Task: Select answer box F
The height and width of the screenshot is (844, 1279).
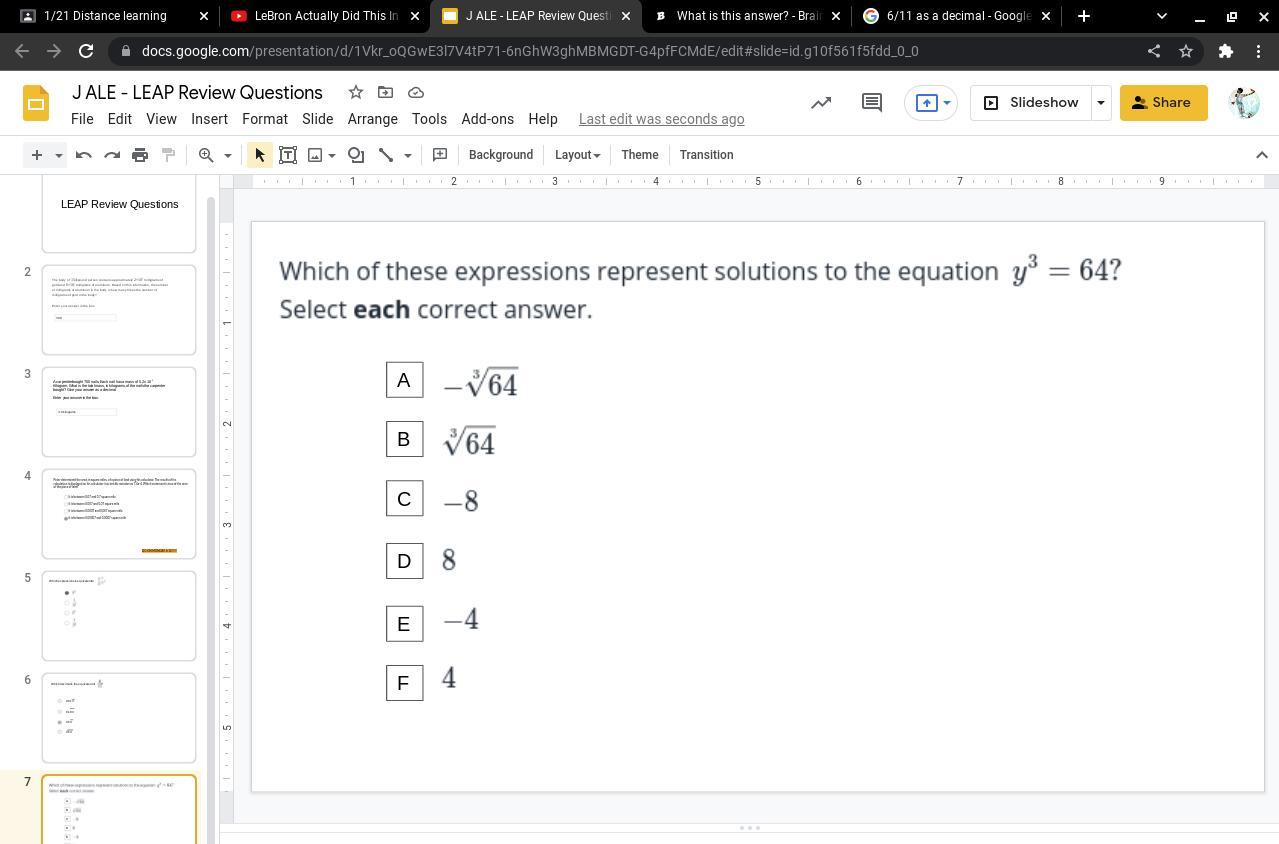Action: (x=404, y=683)
